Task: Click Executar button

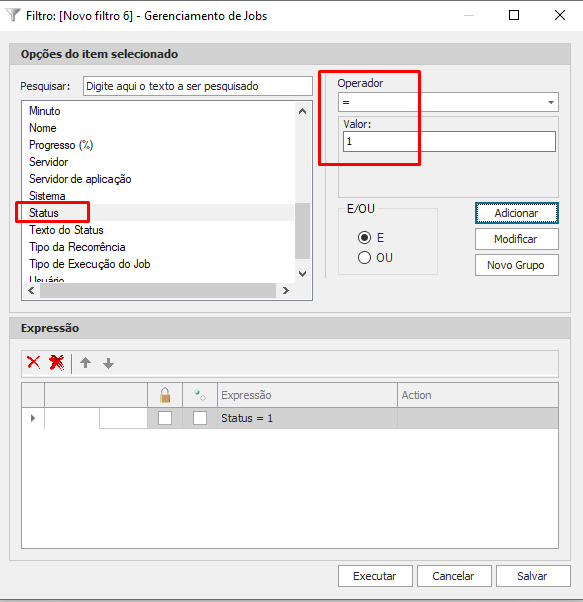Action: pyautogui.click(x=375, y=576)
